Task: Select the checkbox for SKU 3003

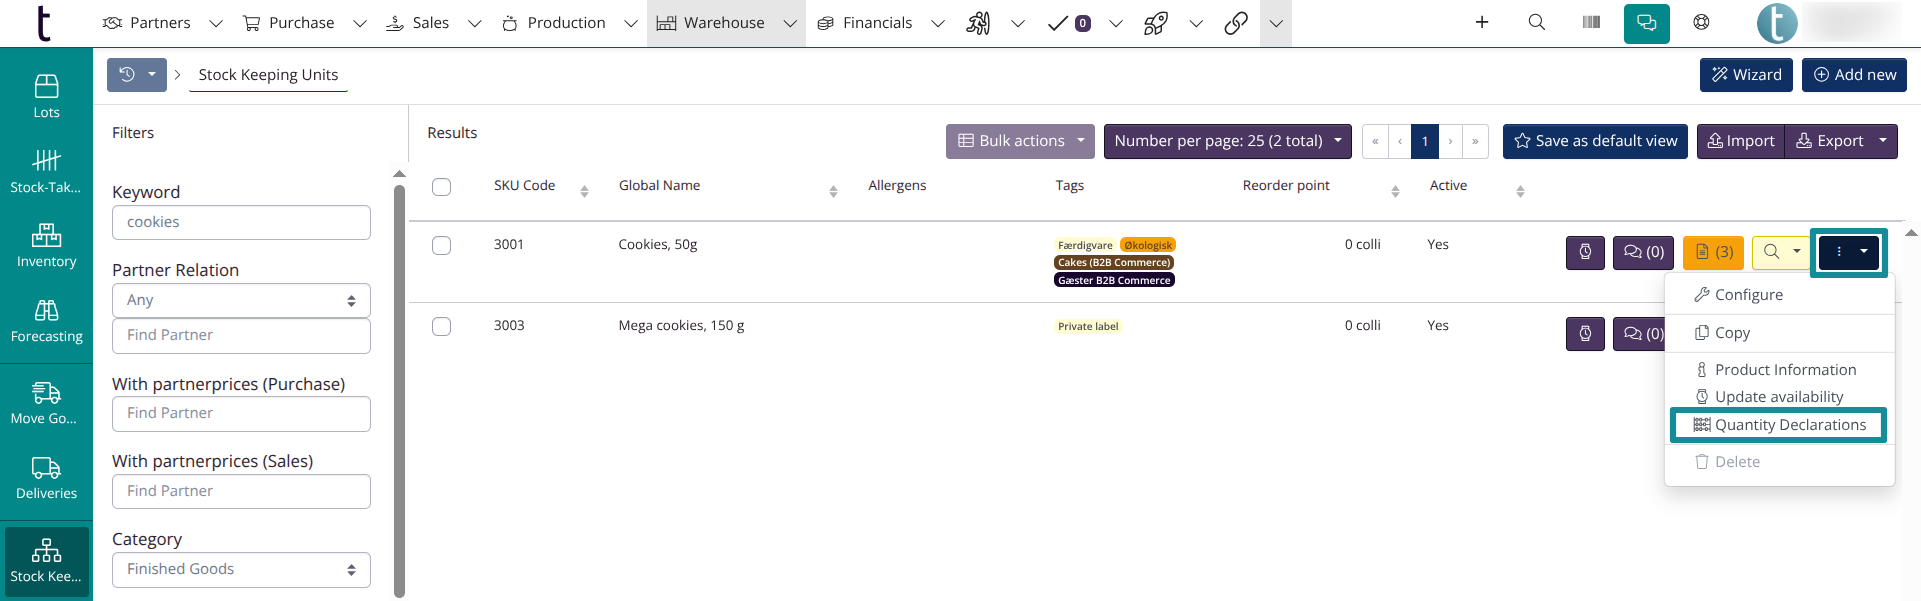Action: [x=441, y=326]
